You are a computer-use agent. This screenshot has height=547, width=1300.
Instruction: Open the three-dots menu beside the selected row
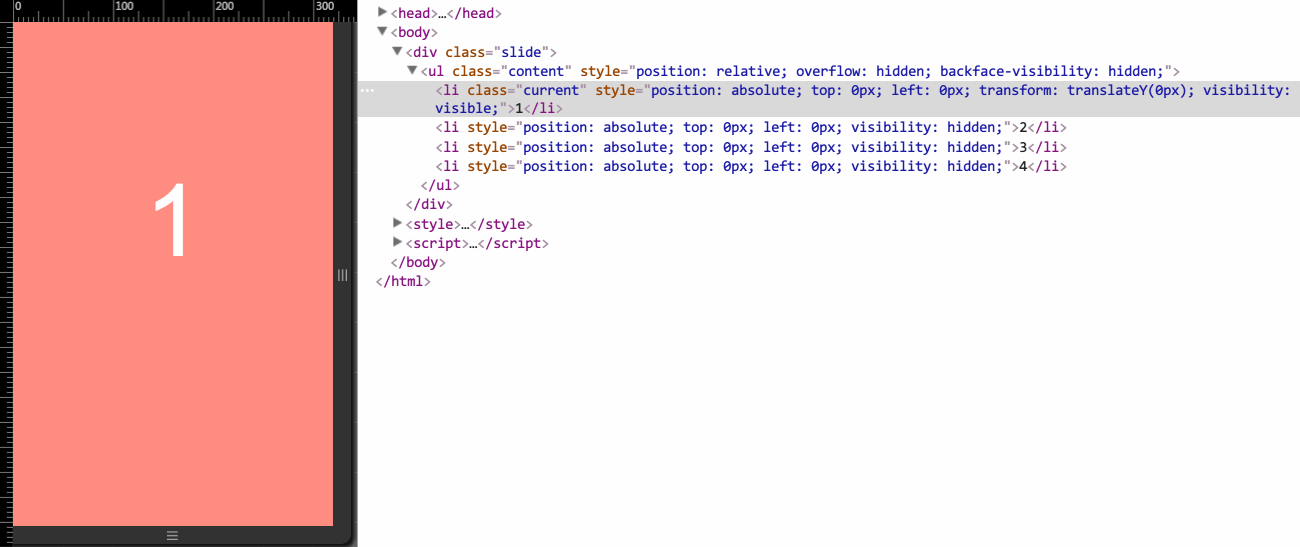367,90
